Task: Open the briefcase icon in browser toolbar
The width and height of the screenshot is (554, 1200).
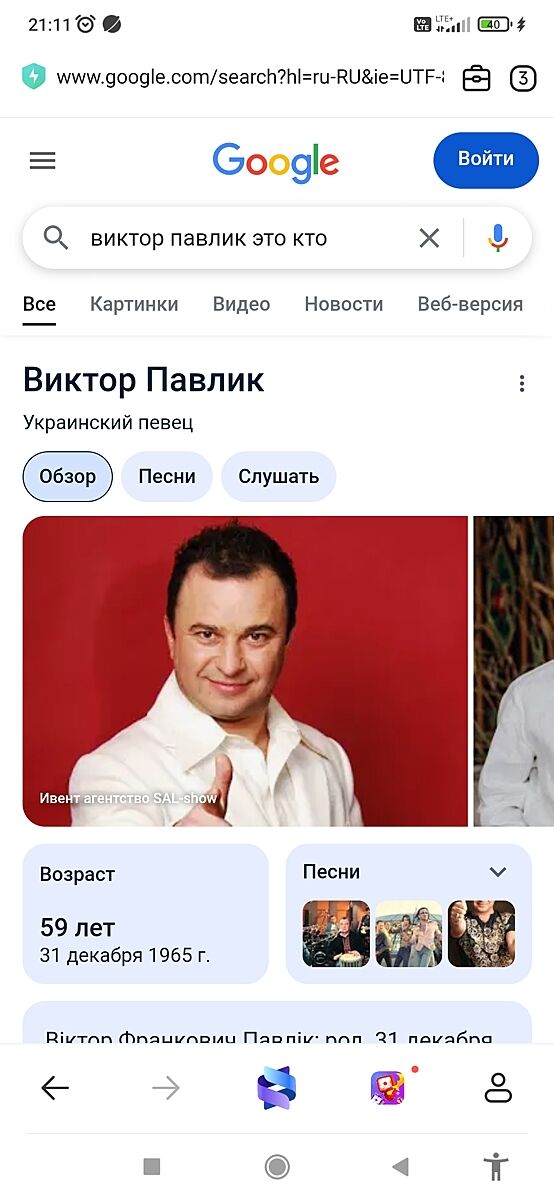Action: pos(477,78)
